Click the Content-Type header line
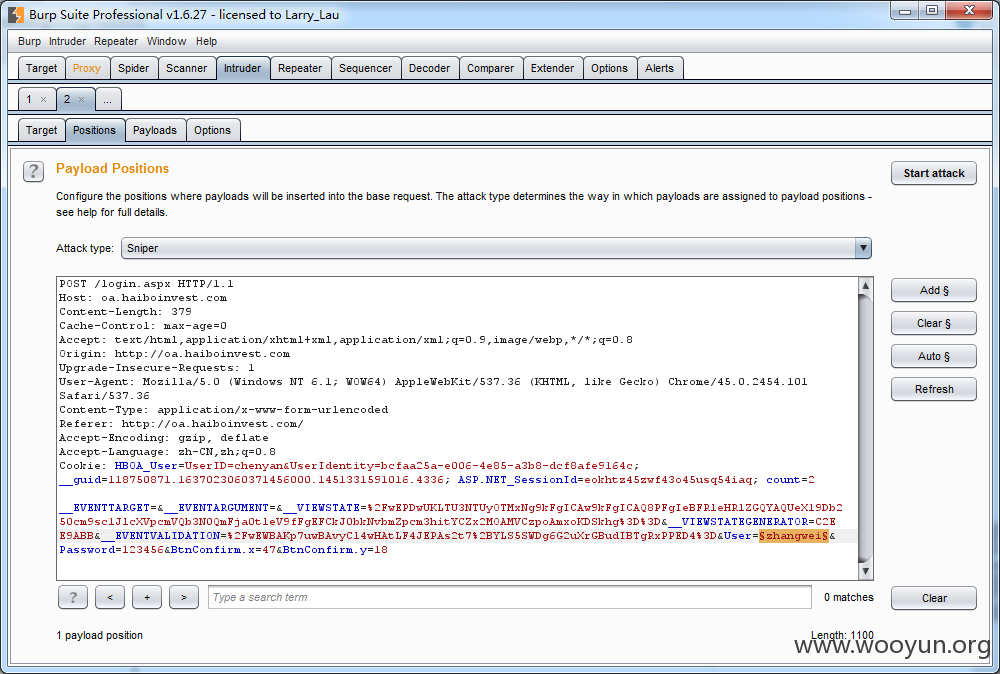 pyautogui.click(x=223, y=410)
